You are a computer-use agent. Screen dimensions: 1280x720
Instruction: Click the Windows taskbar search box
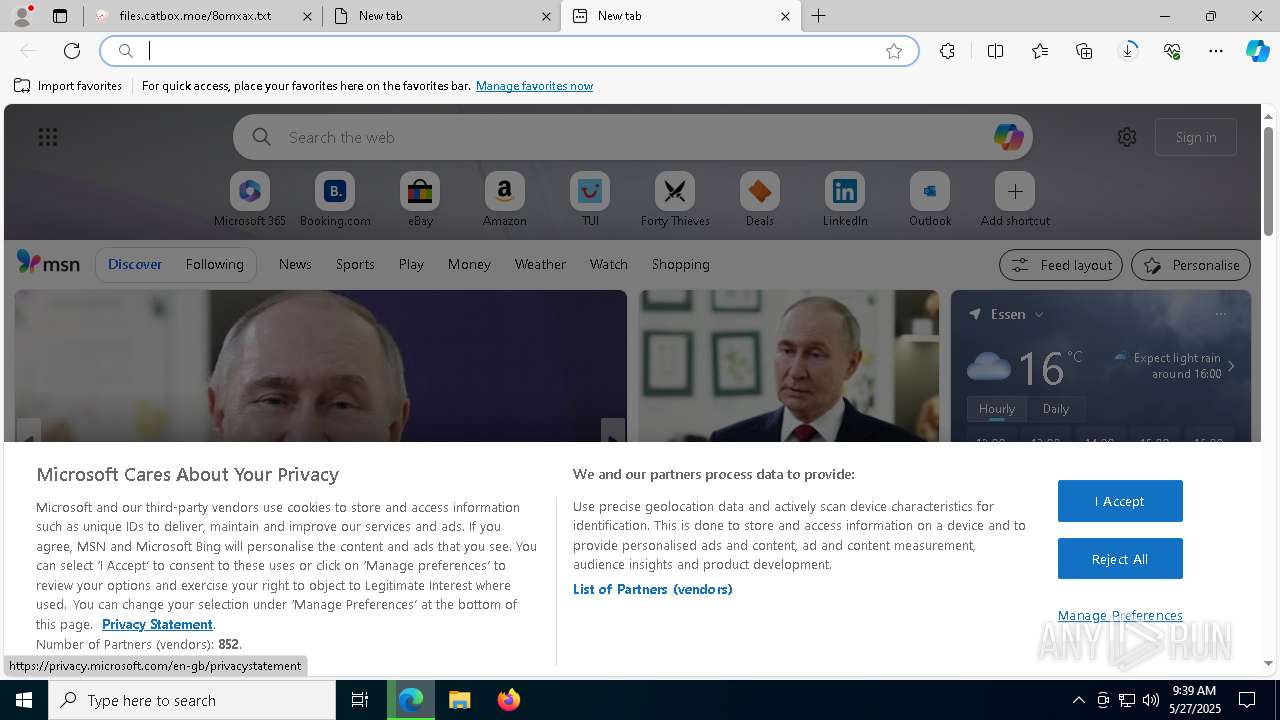click(192, 700)
